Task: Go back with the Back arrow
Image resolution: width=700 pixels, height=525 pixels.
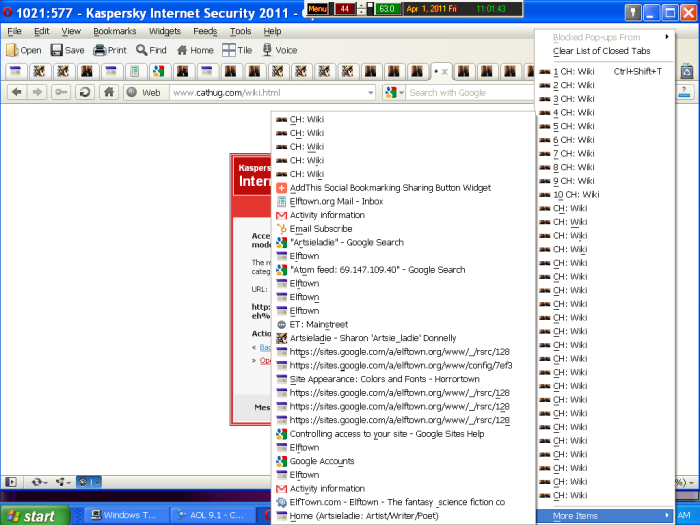Action: click(x=17, y=92)
